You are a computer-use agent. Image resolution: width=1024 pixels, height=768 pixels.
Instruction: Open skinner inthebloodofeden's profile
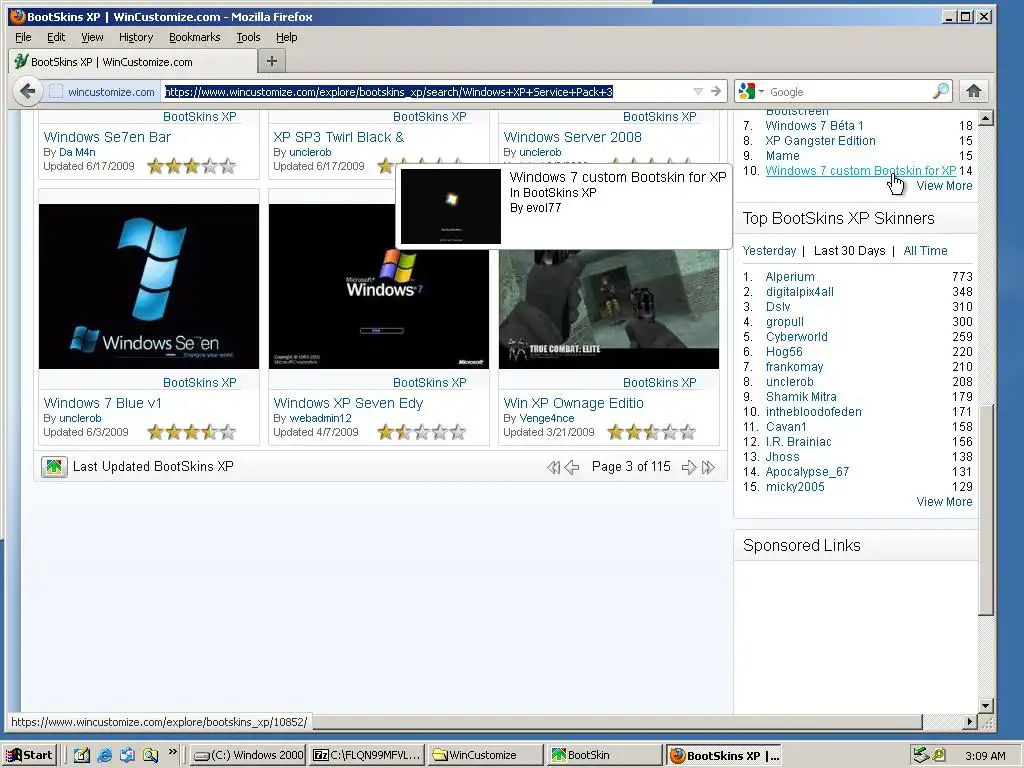[x=813, y=412]
